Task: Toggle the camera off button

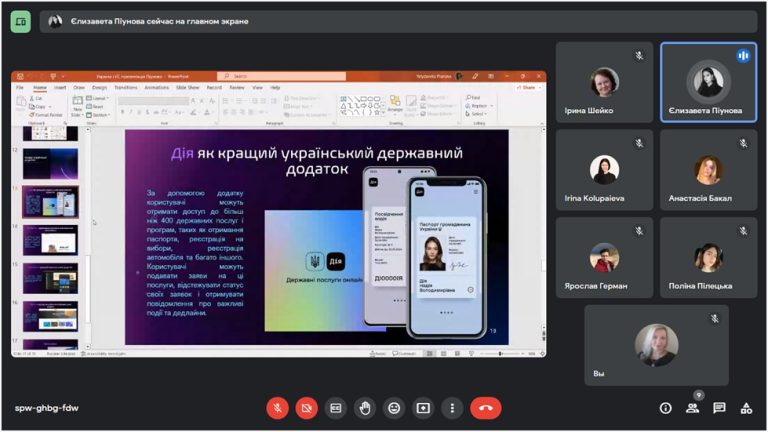Action: click(307, 408)
